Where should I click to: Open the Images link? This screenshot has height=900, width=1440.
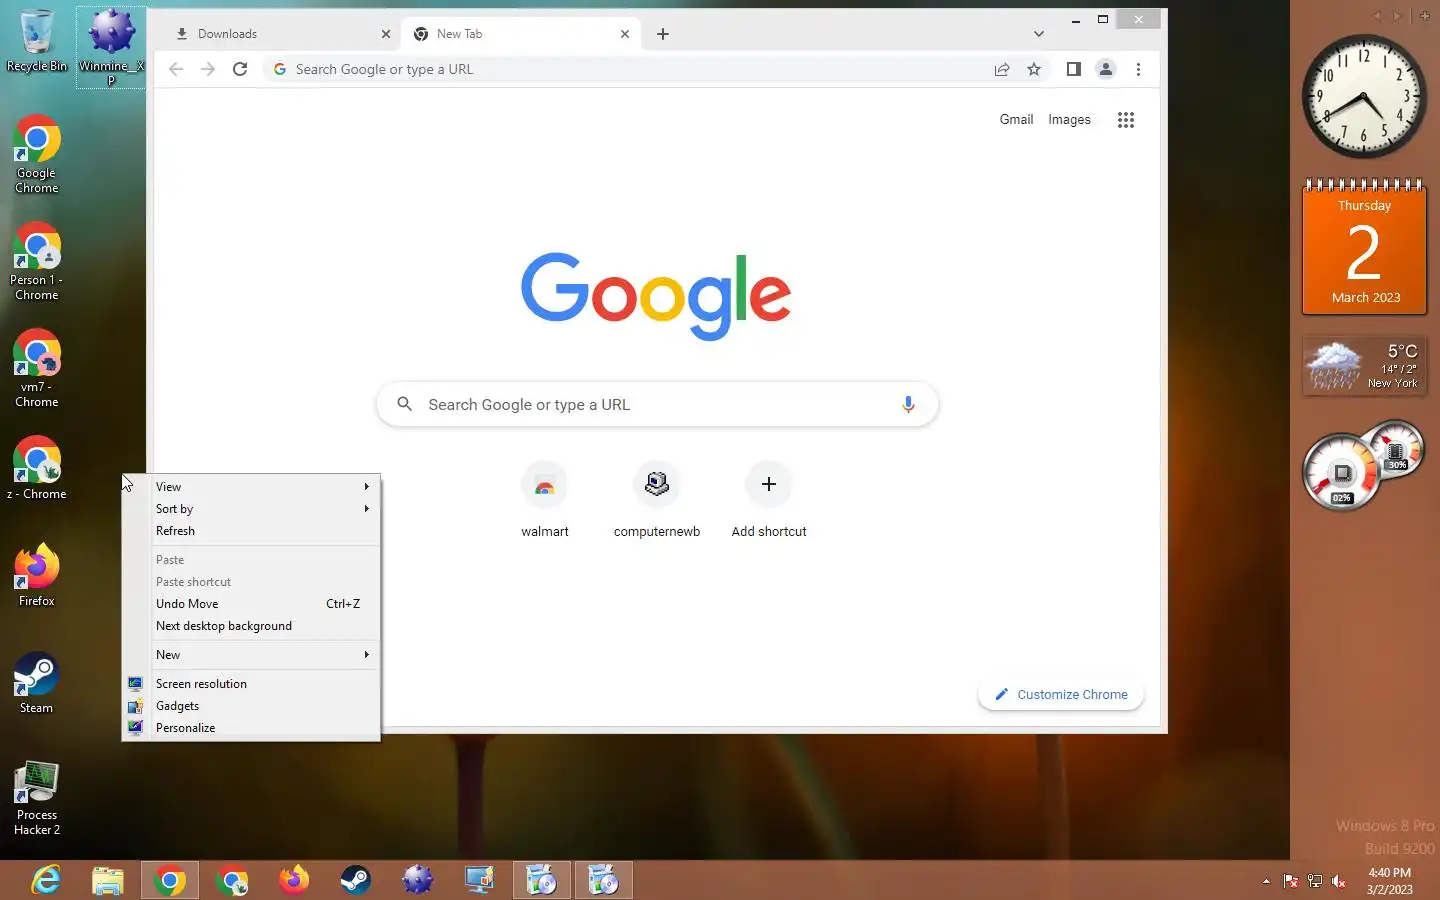tap(1069, 119)
